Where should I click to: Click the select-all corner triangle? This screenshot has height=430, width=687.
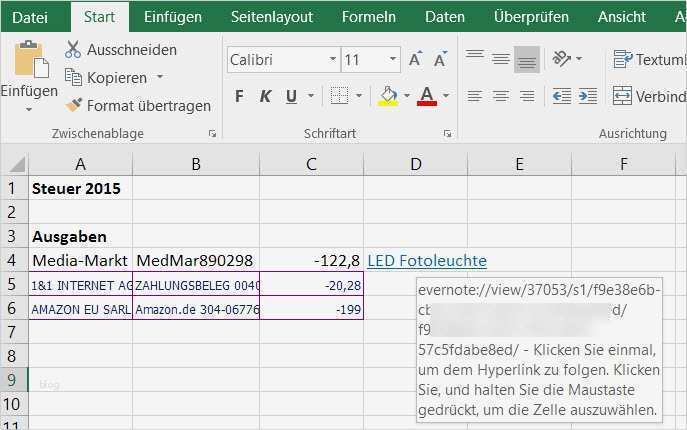(x=16, y=164)
